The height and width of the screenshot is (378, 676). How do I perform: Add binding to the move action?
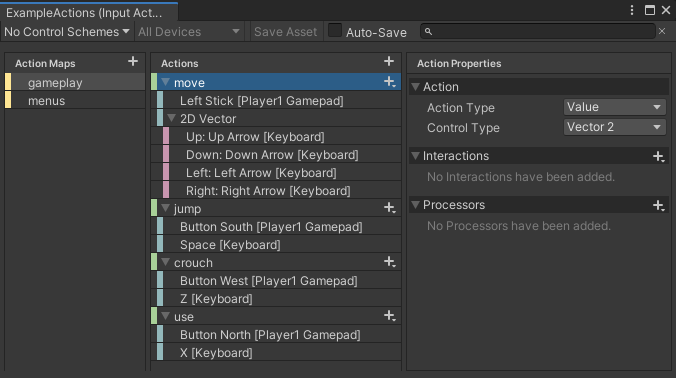click(390, 82)
